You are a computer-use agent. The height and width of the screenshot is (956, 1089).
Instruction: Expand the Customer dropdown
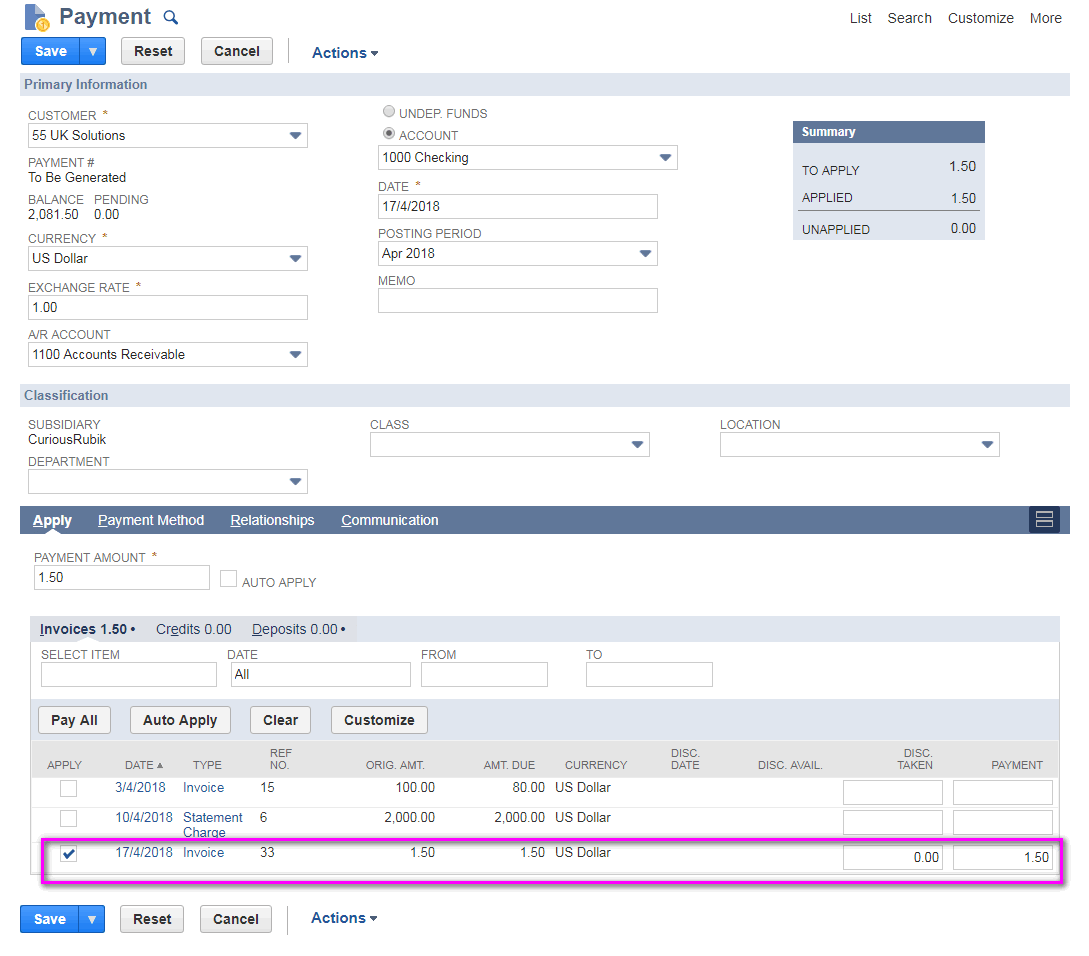pos(295,135)
